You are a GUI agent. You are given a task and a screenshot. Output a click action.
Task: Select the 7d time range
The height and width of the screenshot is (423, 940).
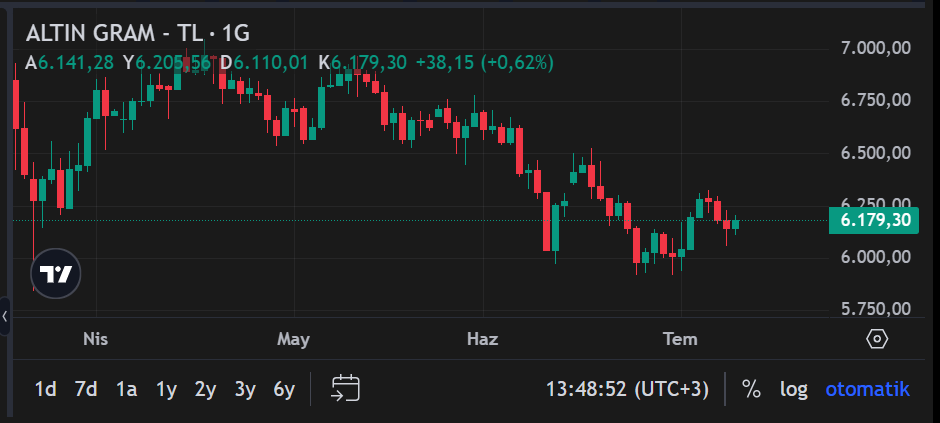point(86,389)
